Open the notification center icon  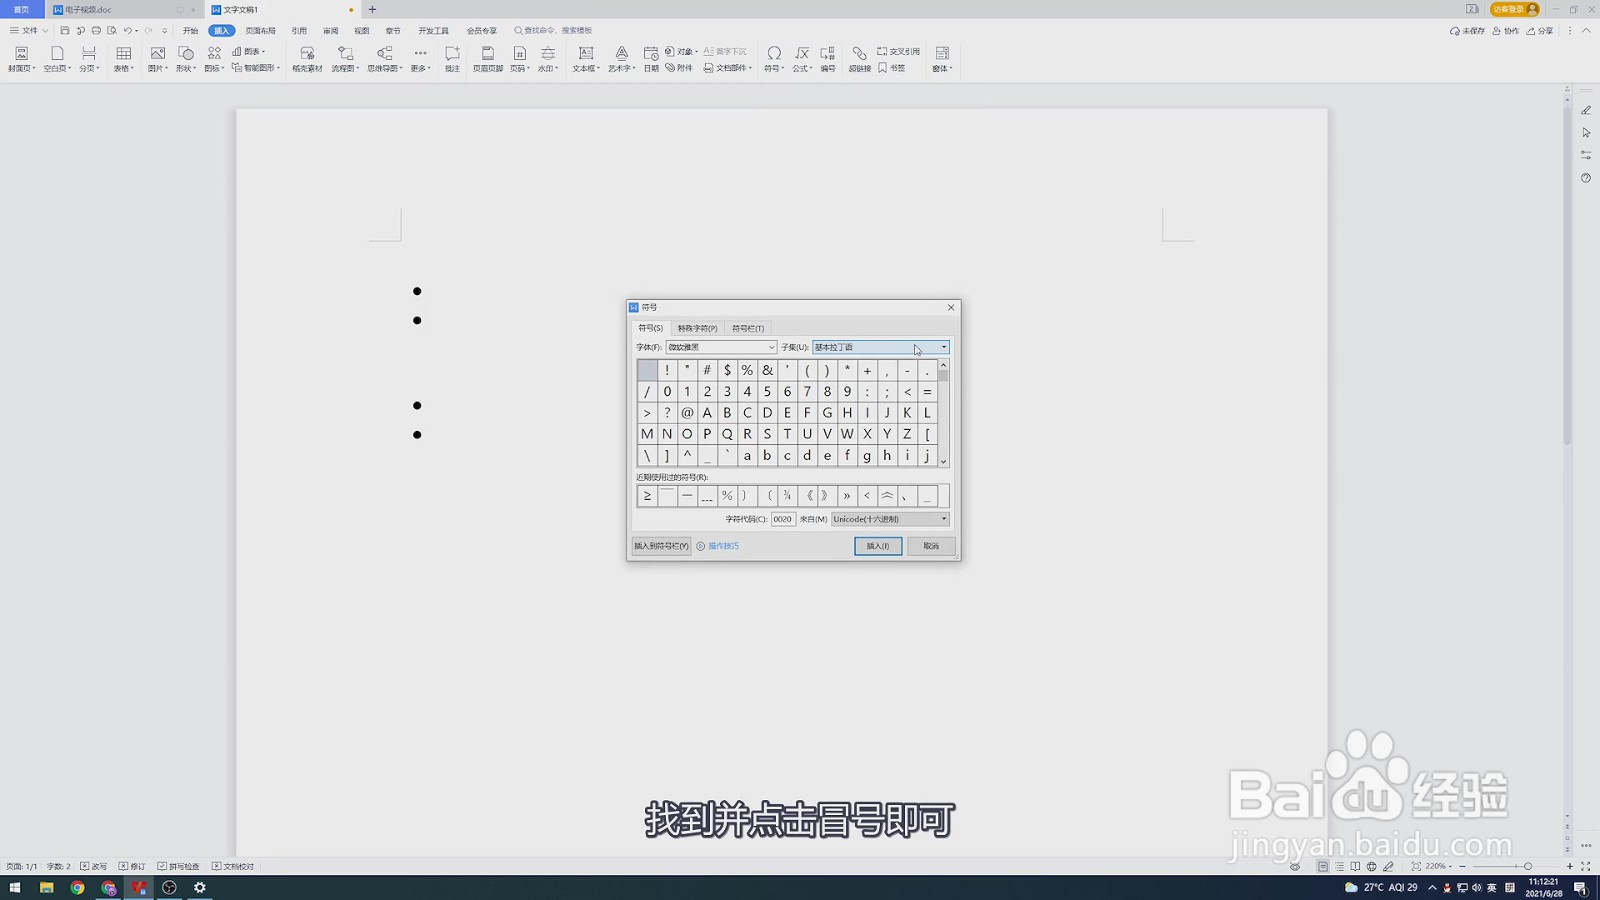click(1581, 887)
